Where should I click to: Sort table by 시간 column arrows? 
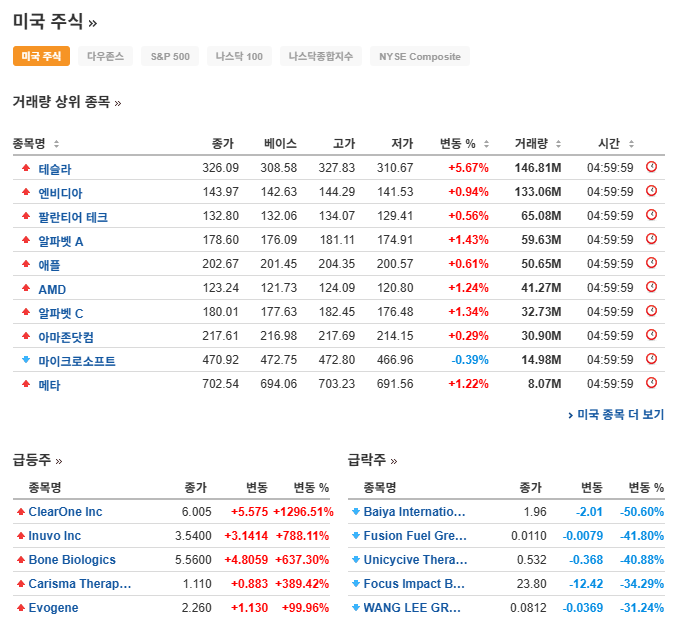point(631,144)
